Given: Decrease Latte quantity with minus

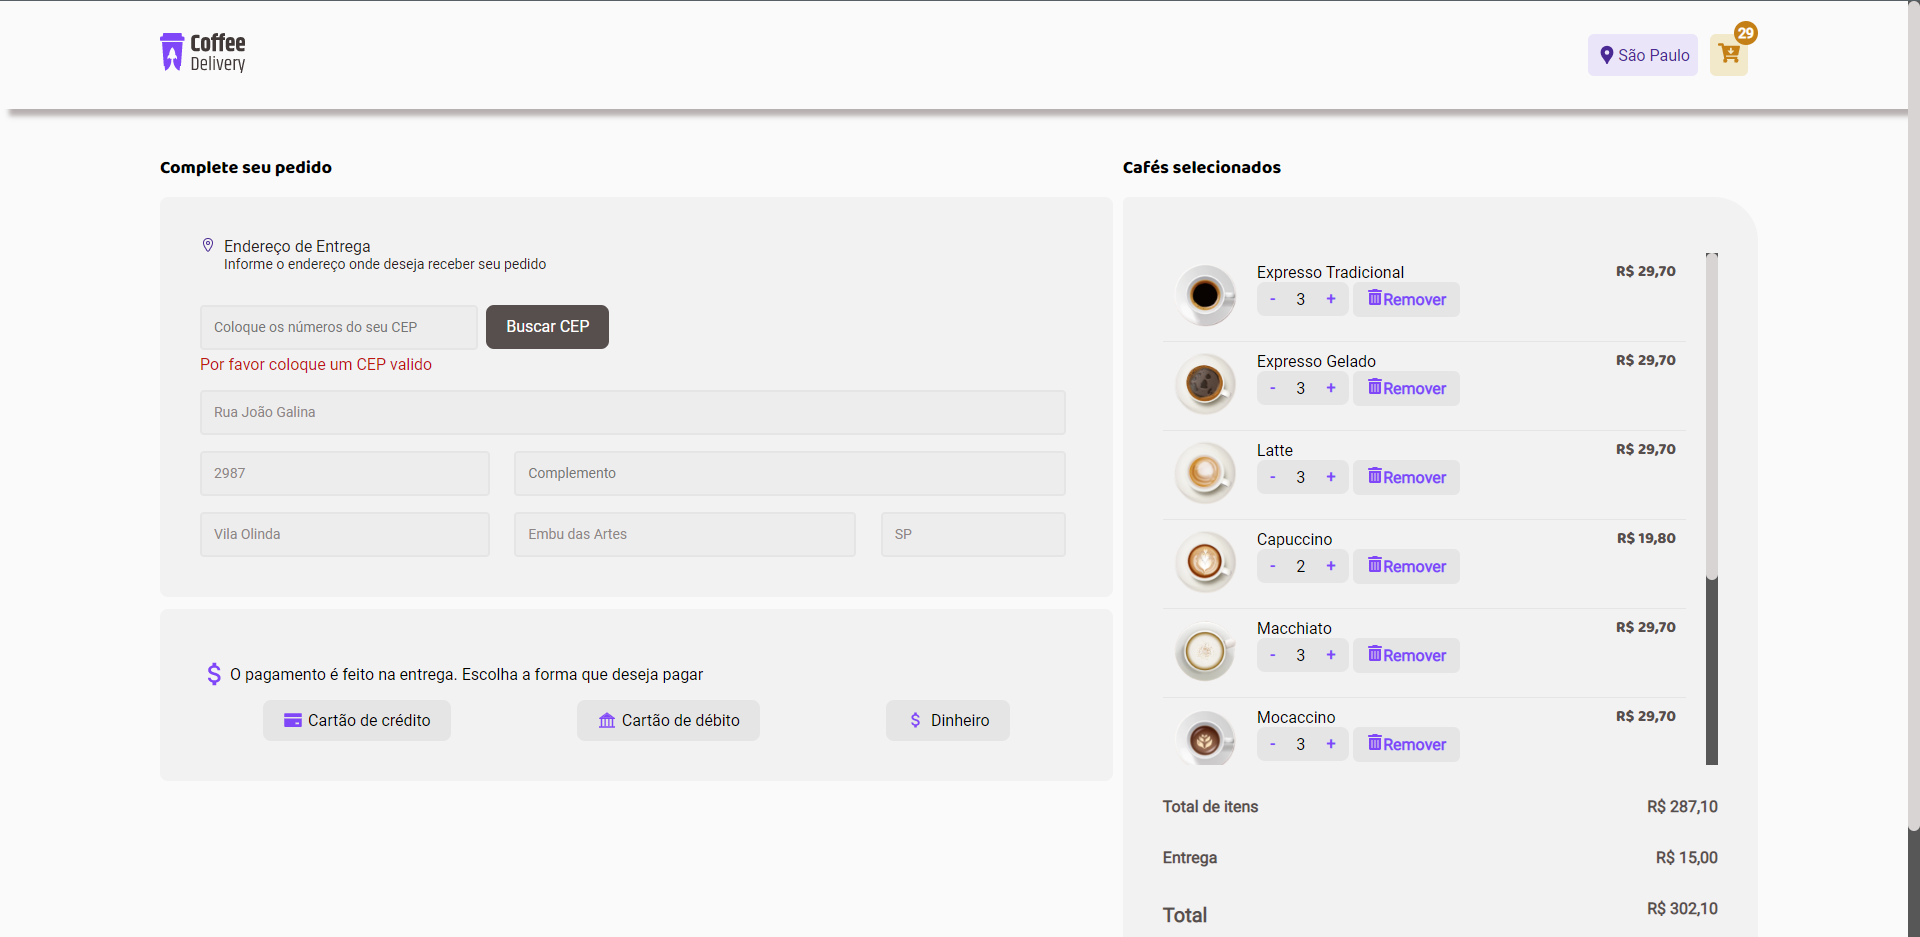Looking at the screenshot, I should (x=1272, y=477).
